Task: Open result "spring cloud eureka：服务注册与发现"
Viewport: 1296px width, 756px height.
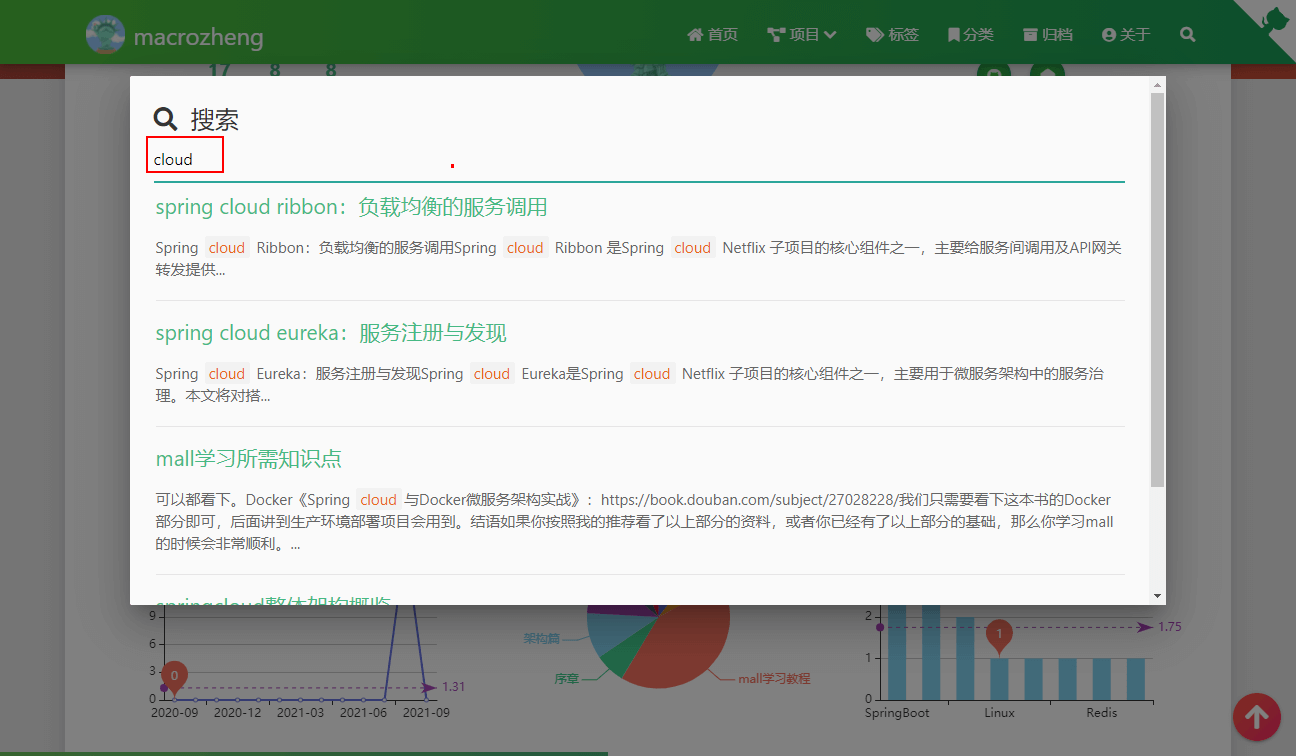Action: coord(331,333)
